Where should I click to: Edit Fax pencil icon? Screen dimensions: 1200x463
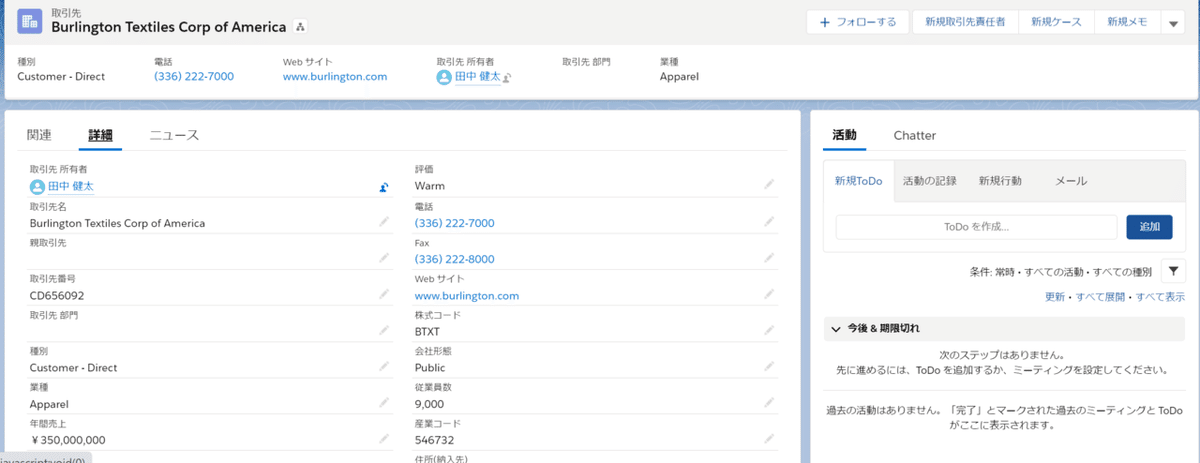[x=769, y=258]
